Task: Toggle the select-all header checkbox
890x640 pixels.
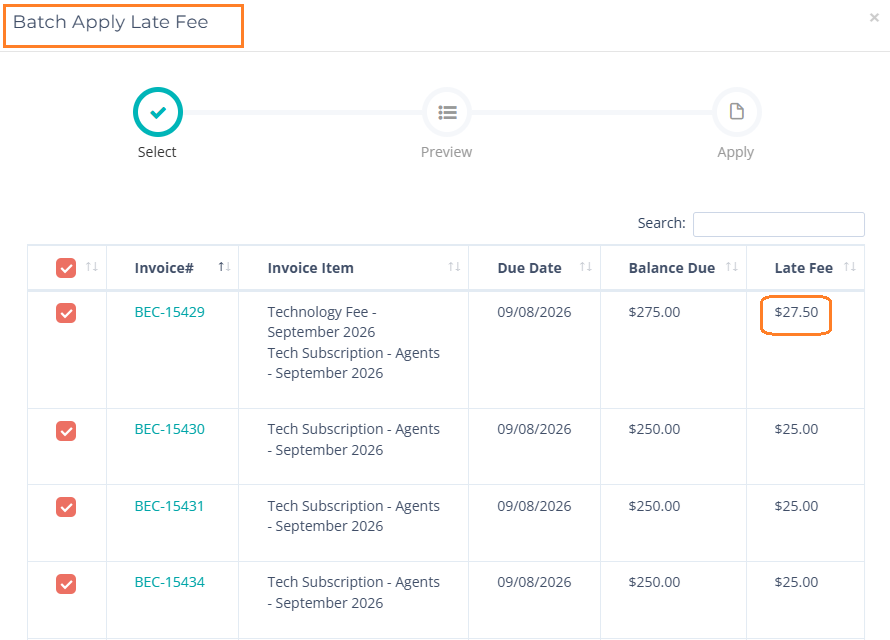Action: tap(66, 268)
